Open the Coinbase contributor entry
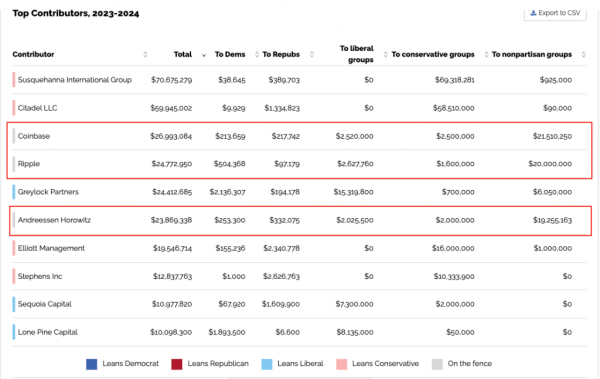 (x=34, y=136)
